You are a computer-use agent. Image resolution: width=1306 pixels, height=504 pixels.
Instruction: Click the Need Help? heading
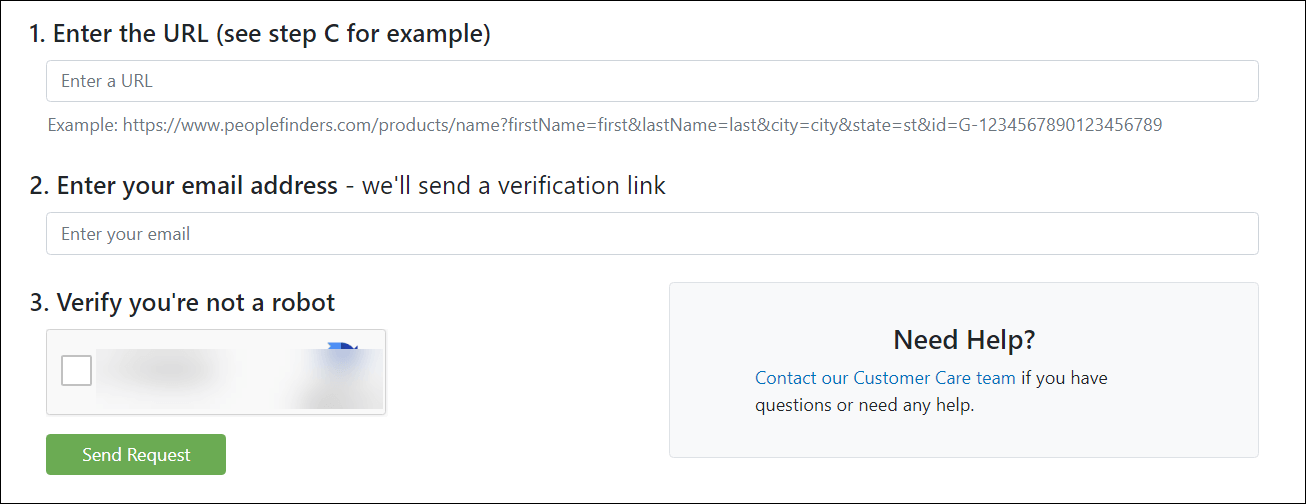964,340
